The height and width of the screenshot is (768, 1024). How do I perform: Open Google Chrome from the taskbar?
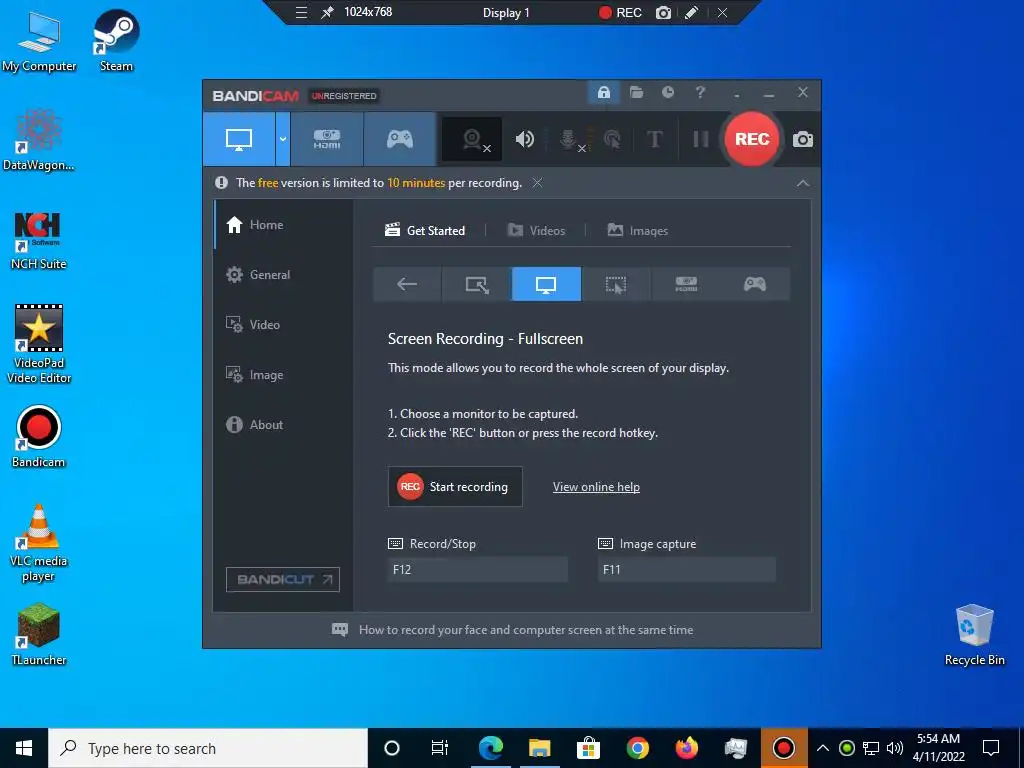tap(637, 748)
